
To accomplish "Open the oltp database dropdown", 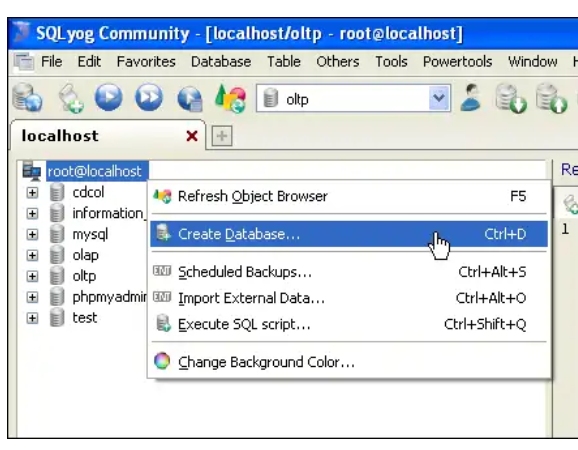I will point(439,98).
